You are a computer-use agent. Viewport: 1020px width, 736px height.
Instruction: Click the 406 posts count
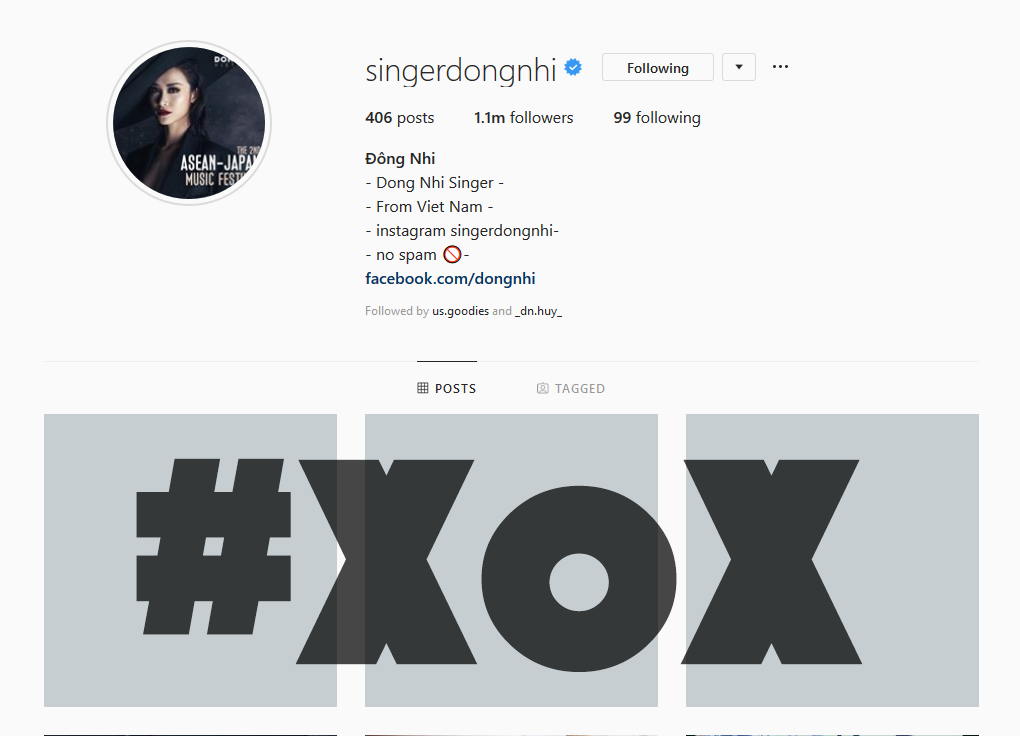pyautogui.click(x=399, y=118)
